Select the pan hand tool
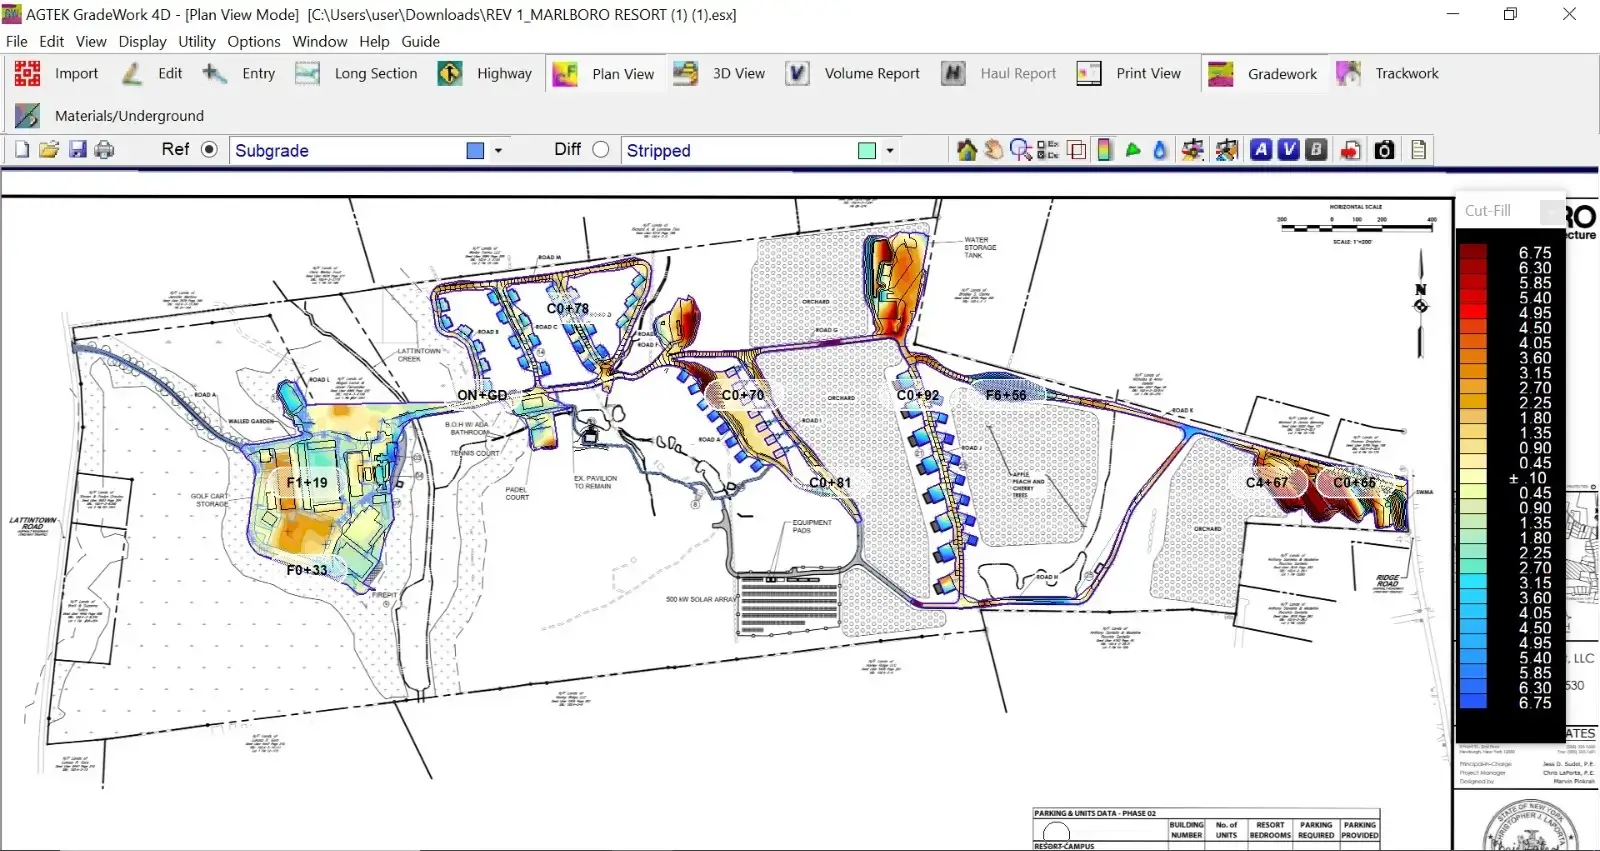 [993, 150]
